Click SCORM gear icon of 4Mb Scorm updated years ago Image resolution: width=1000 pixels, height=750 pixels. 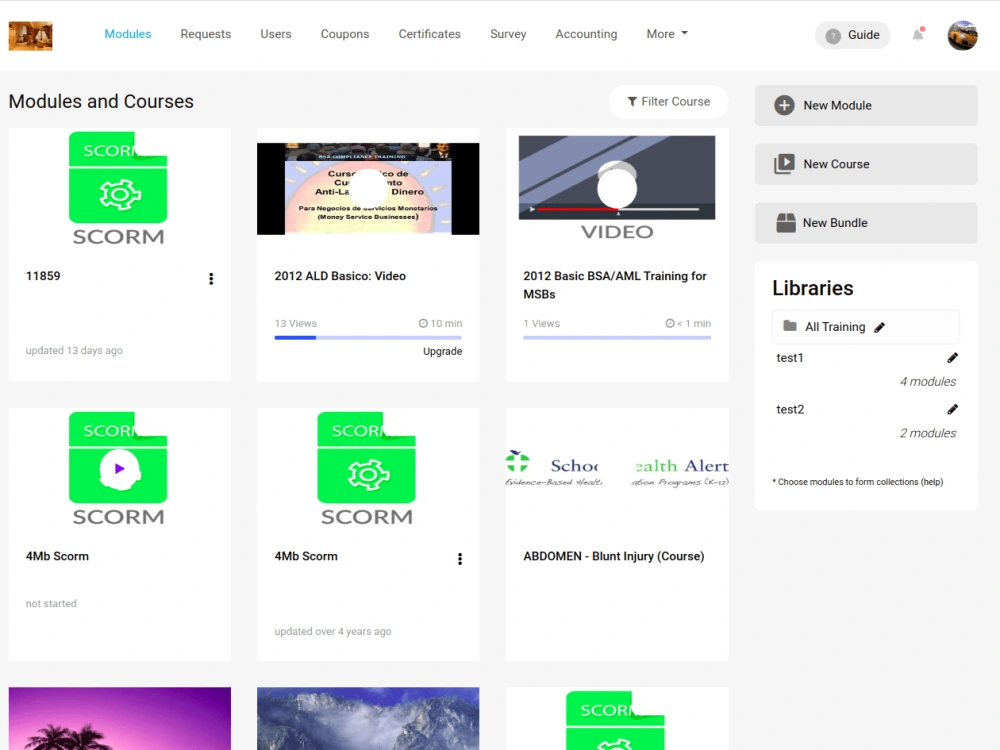pyautogui.click(x=368, y=474)
